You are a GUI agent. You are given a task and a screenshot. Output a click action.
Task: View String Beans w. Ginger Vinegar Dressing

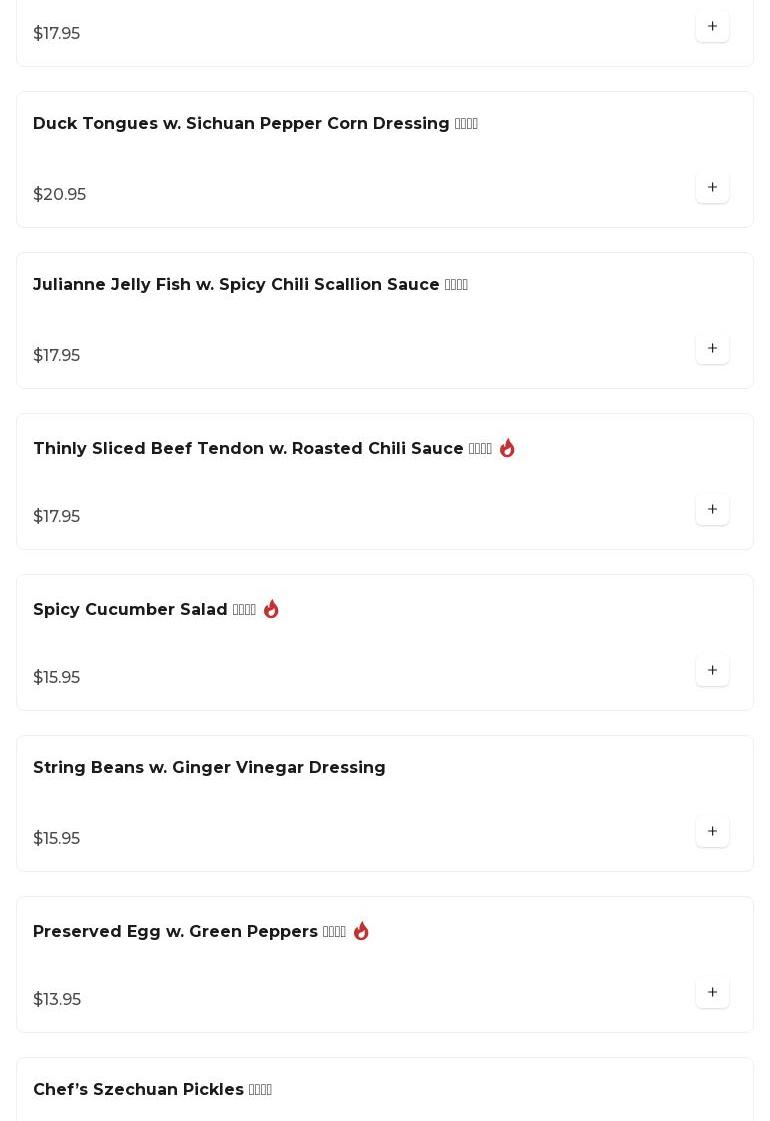pyautogui.click(x=209, y=768)
